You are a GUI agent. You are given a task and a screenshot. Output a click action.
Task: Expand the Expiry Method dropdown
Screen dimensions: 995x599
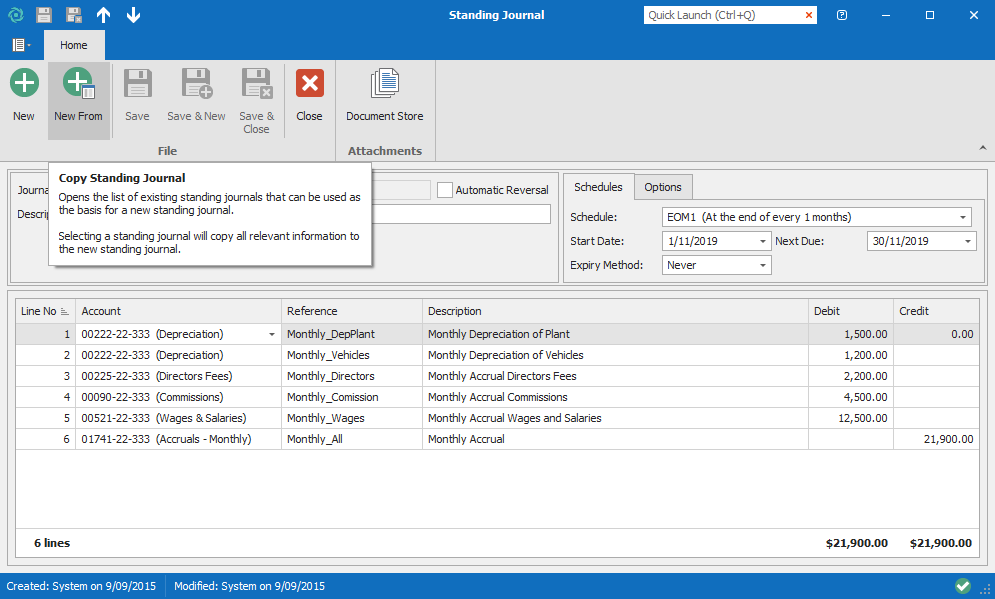tap(764, 265)
